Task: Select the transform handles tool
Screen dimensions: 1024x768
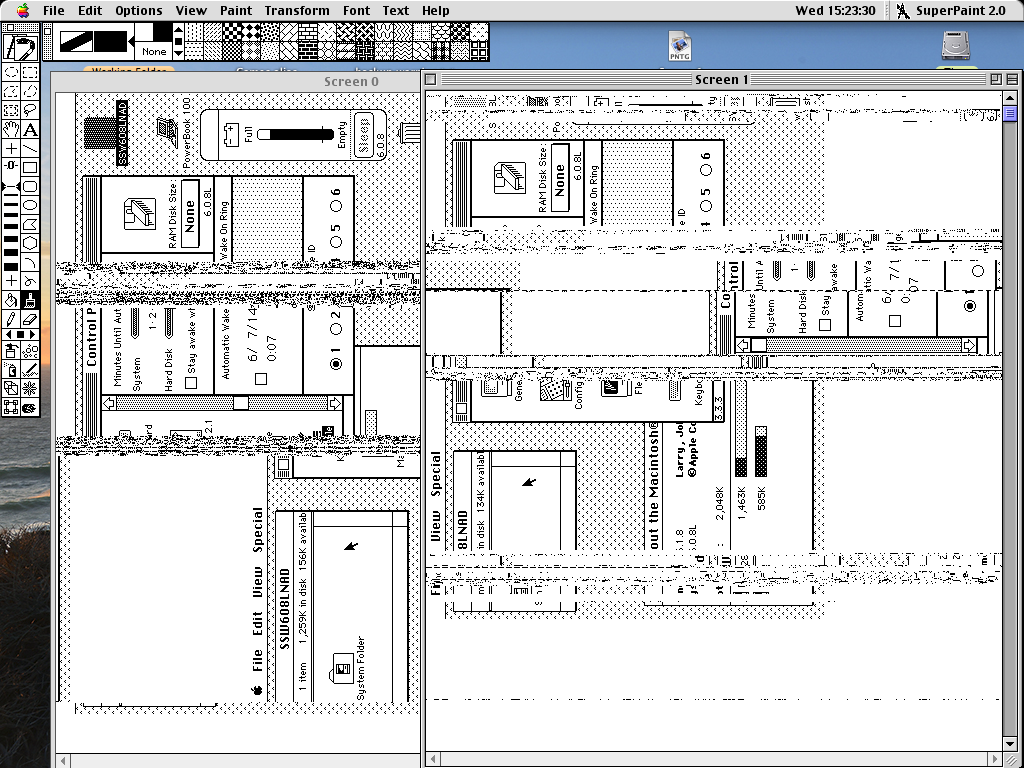Action: 11,408
